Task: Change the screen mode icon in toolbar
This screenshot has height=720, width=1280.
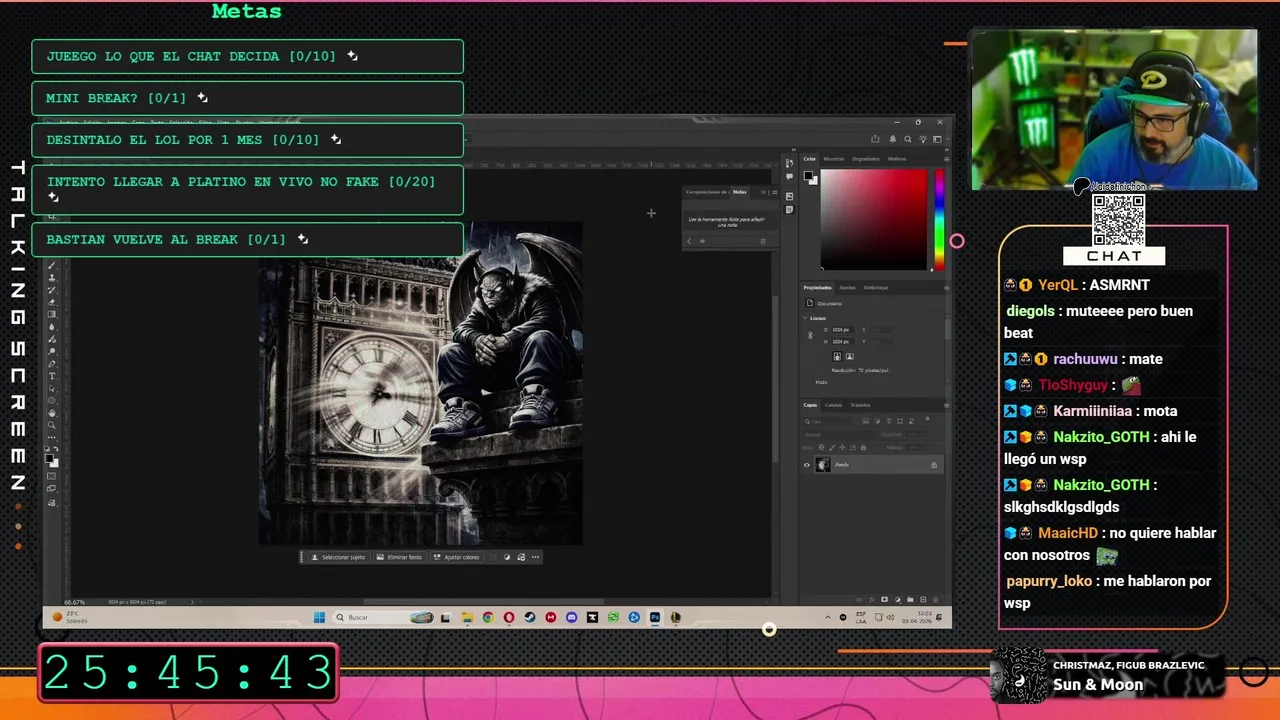Action: pyautogui.click(x=52, y=488)
